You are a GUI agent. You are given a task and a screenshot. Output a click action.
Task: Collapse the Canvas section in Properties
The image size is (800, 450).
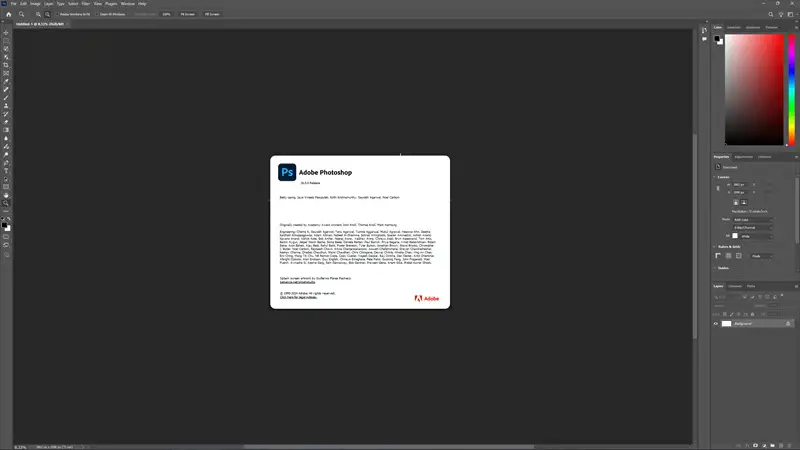pyautogui.click(x=714, y=177)
